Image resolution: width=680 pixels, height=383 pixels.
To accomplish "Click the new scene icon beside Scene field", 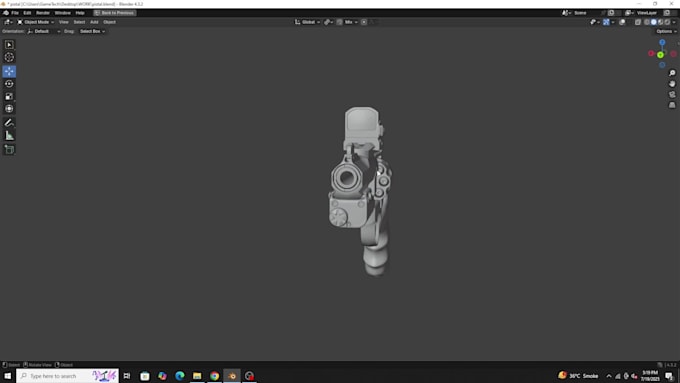I will click(611, 13).
